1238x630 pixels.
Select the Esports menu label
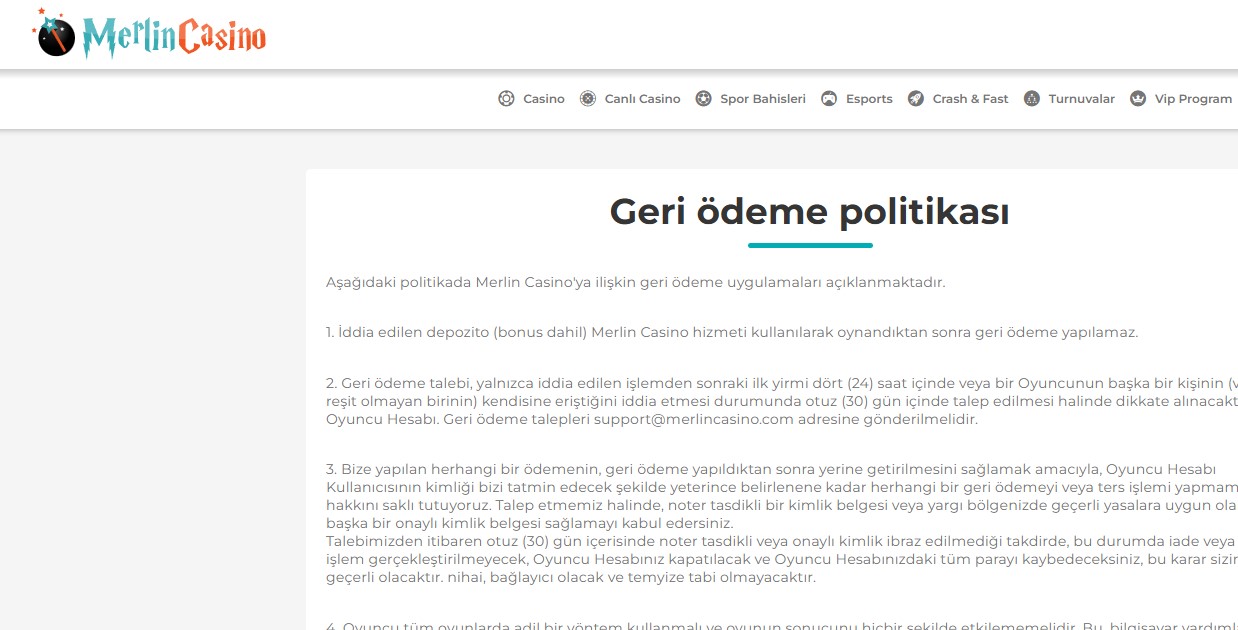pyautogui.click(x=869, y=99)
